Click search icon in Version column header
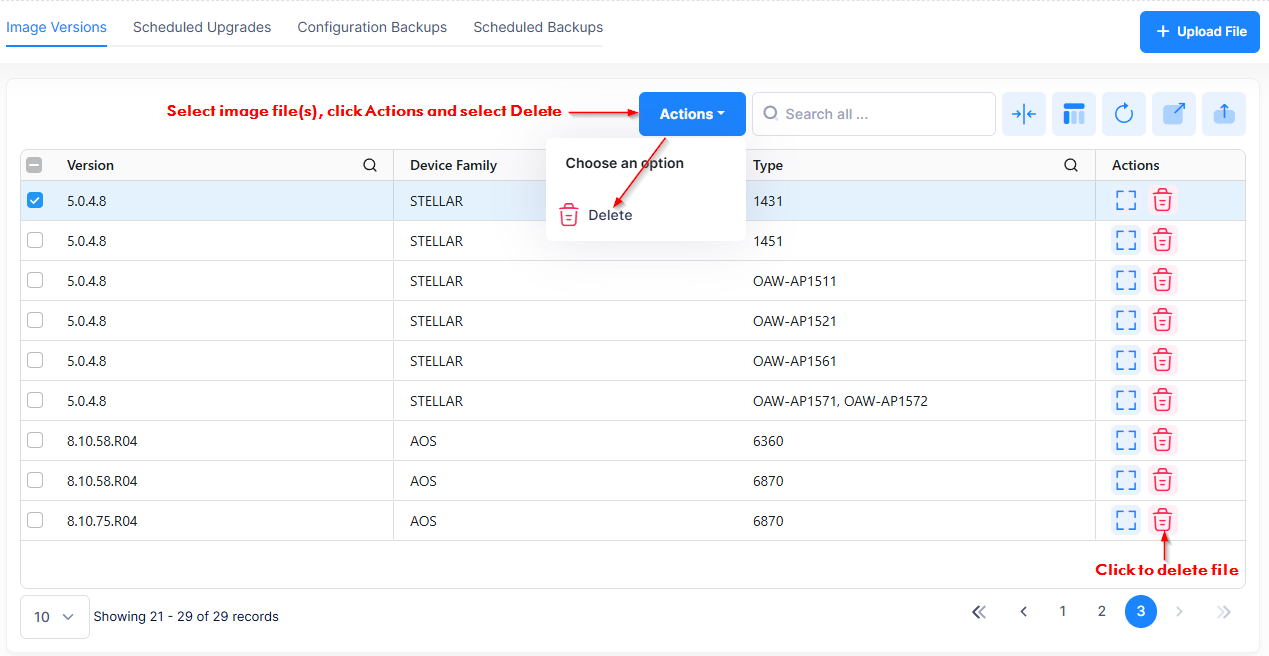The width and height of the screenshot is (1269, 656). point(370,165)
